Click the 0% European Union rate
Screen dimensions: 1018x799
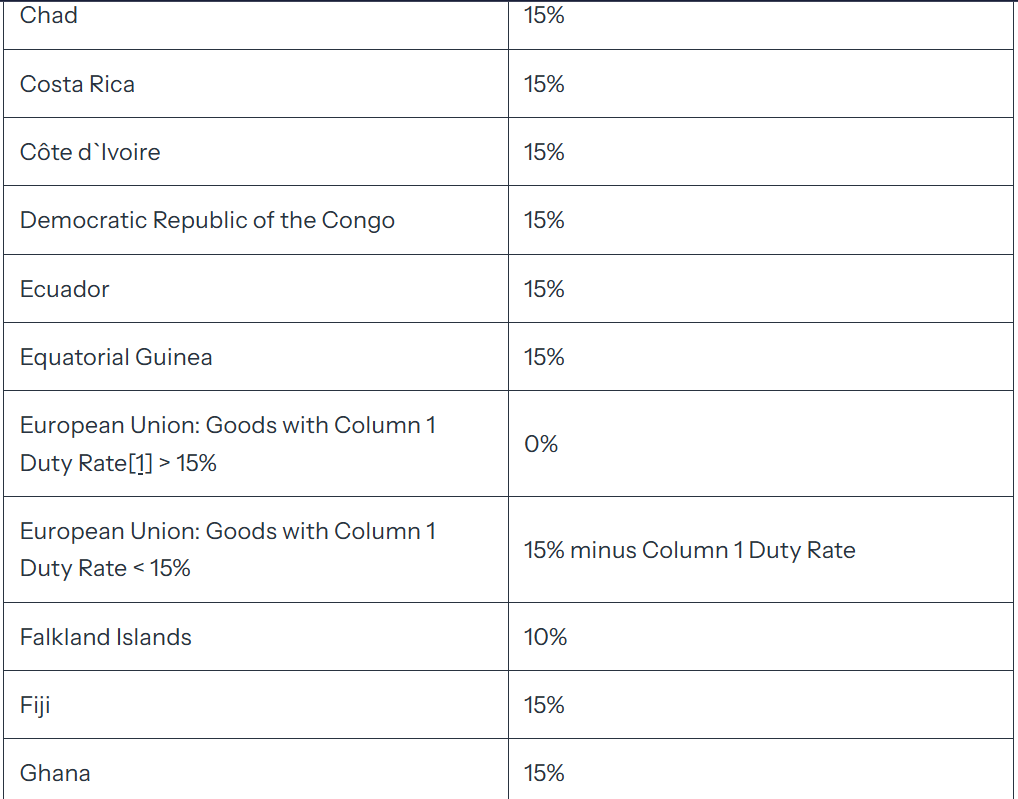click(541, 444)
